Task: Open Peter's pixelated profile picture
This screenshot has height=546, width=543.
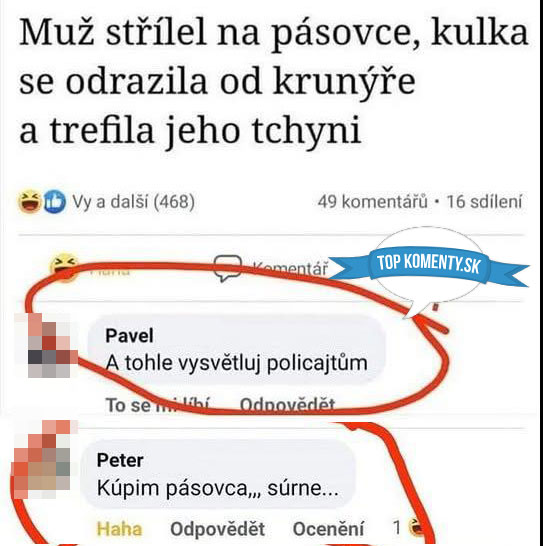Action: [x=42, y=459]
